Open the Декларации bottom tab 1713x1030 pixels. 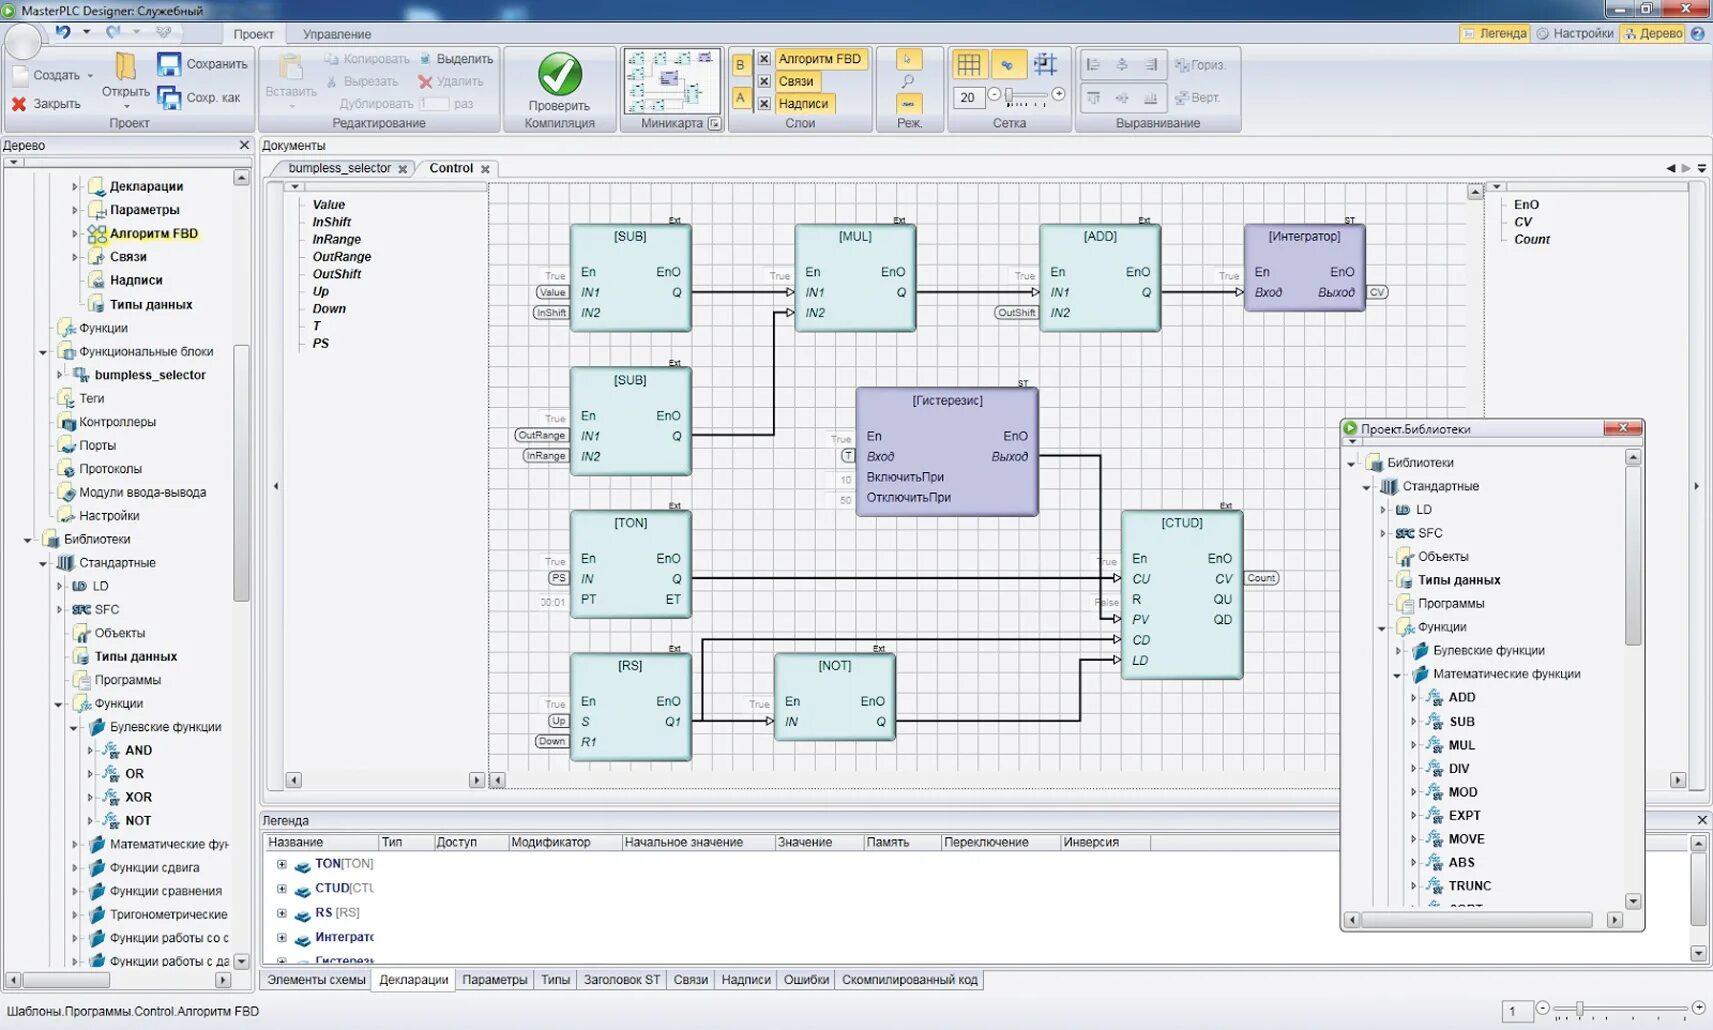414,980
